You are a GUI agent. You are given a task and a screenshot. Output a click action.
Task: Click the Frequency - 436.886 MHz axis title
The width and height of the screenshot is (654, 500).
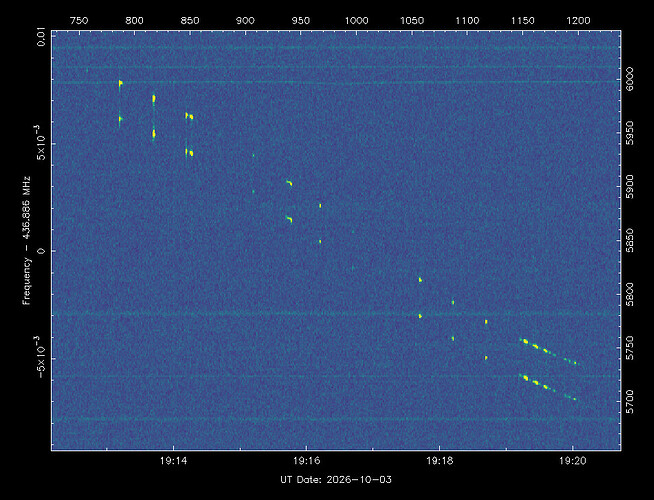click(27, 241)
